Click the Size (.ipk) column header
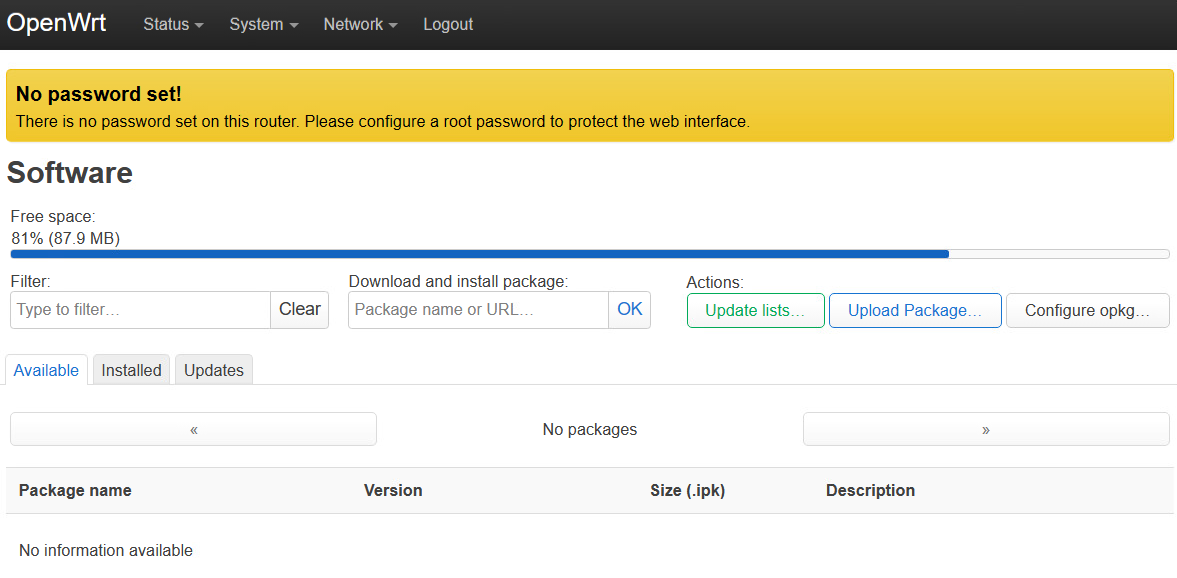 click(687, 490)
